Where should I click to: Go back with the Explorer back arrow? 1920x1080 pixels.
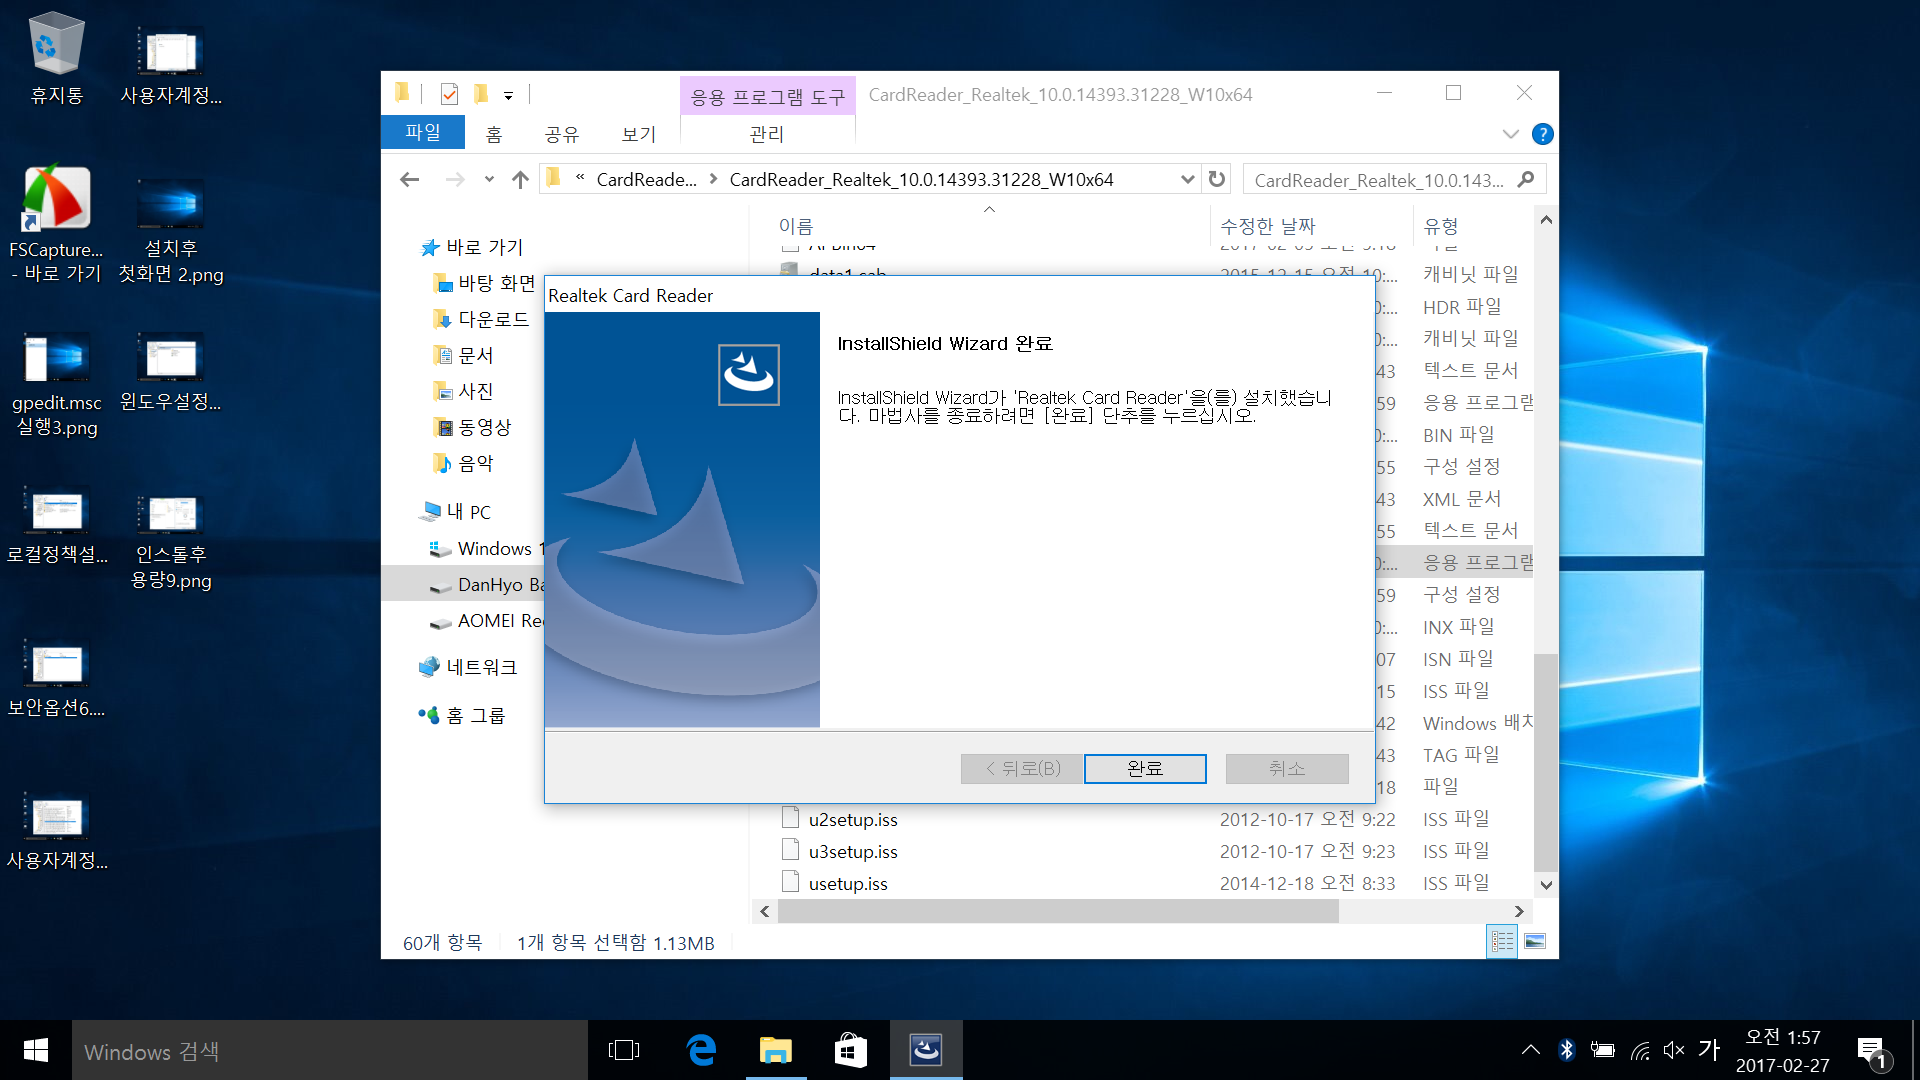click(x=409, y=179)
